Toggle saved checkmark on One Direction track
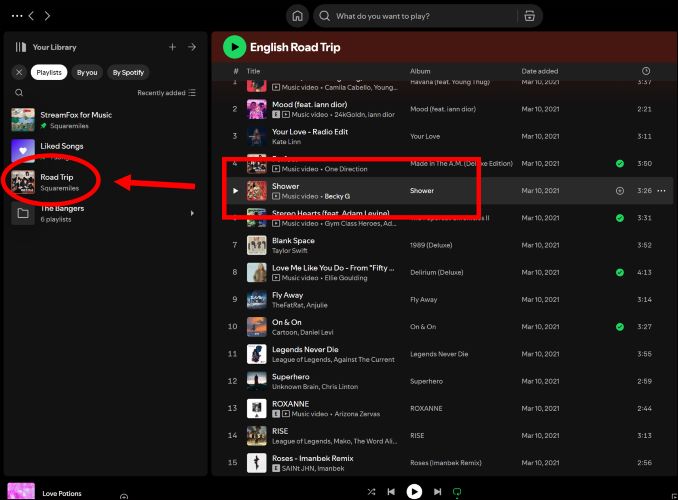Viewport: 678px width, 500px height. click(620, 163)
